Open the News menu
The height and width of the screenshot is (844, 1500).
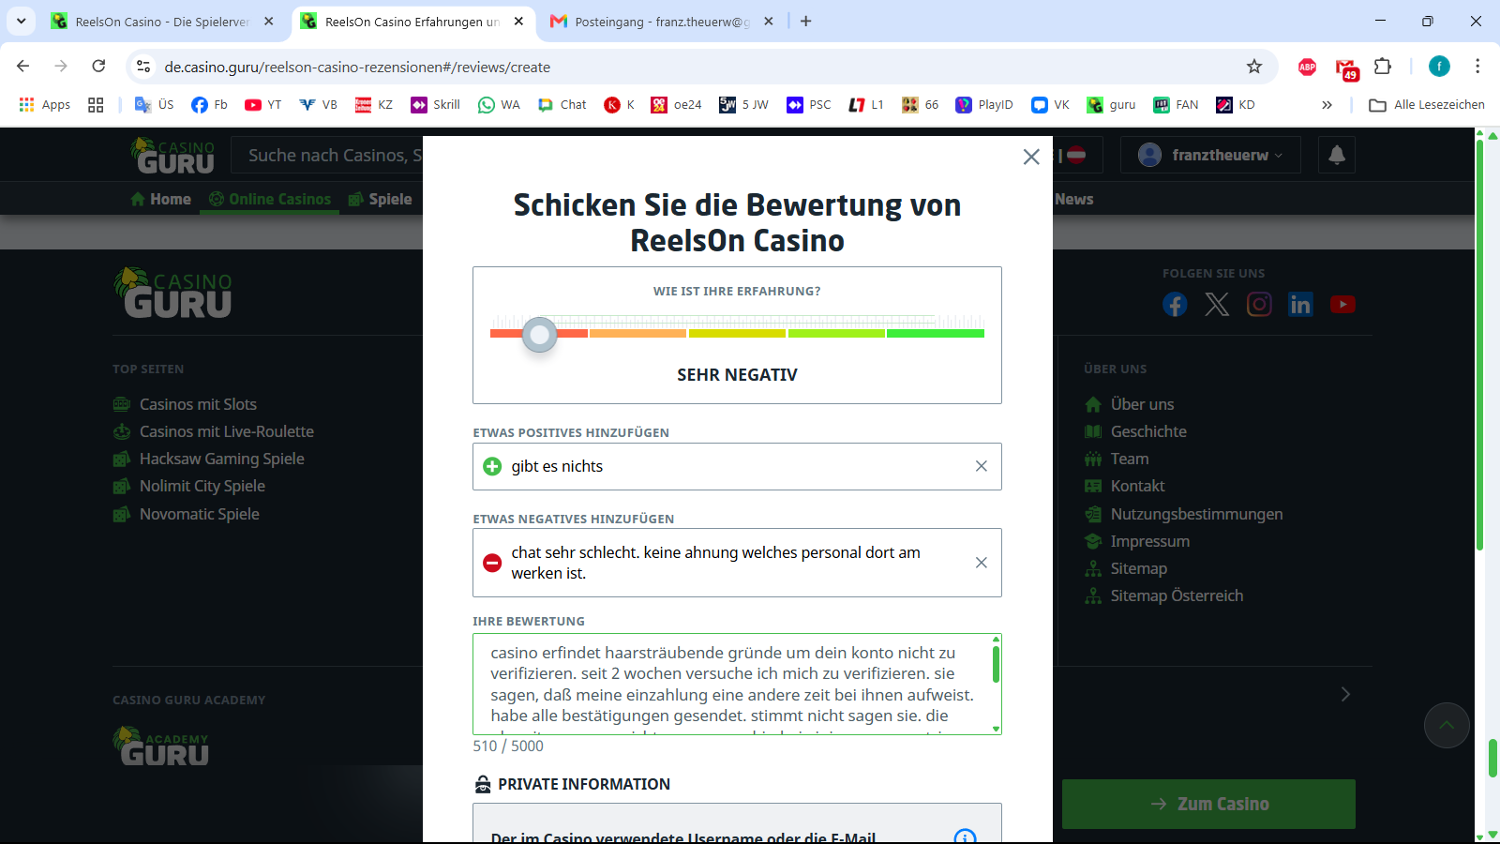tap(1073, 199)
